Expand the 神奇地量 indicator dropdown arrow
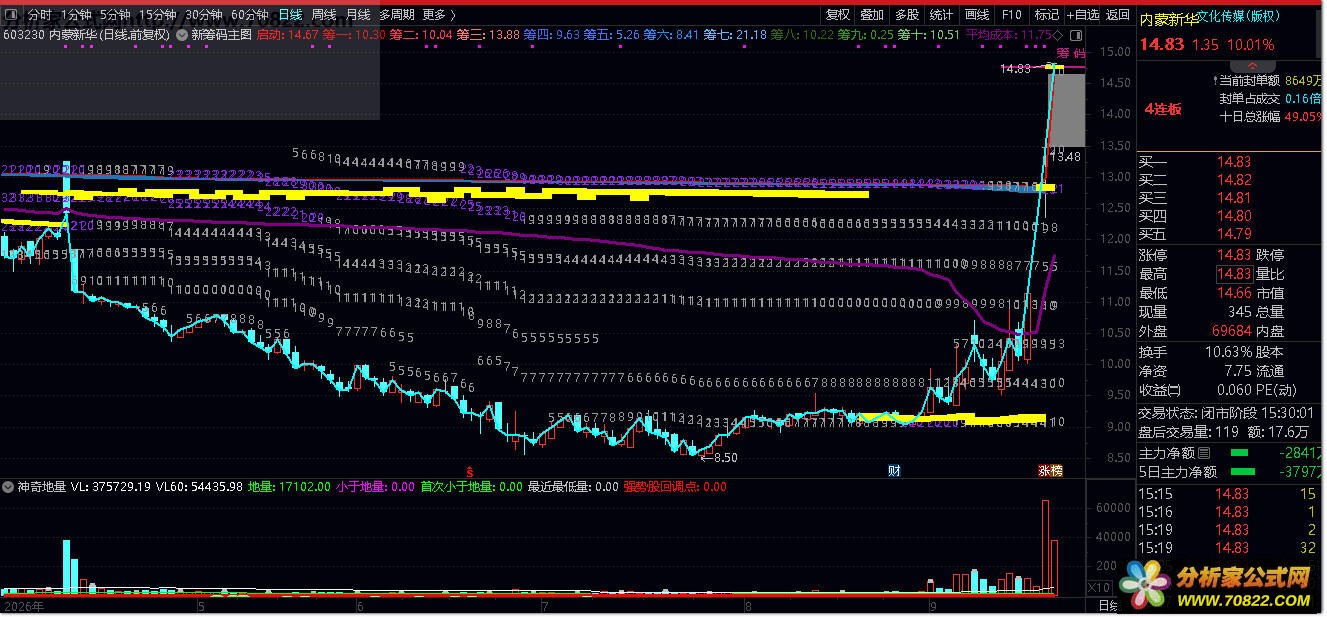The height and width of the screenshot is (617, 1327). pos(9,488)
